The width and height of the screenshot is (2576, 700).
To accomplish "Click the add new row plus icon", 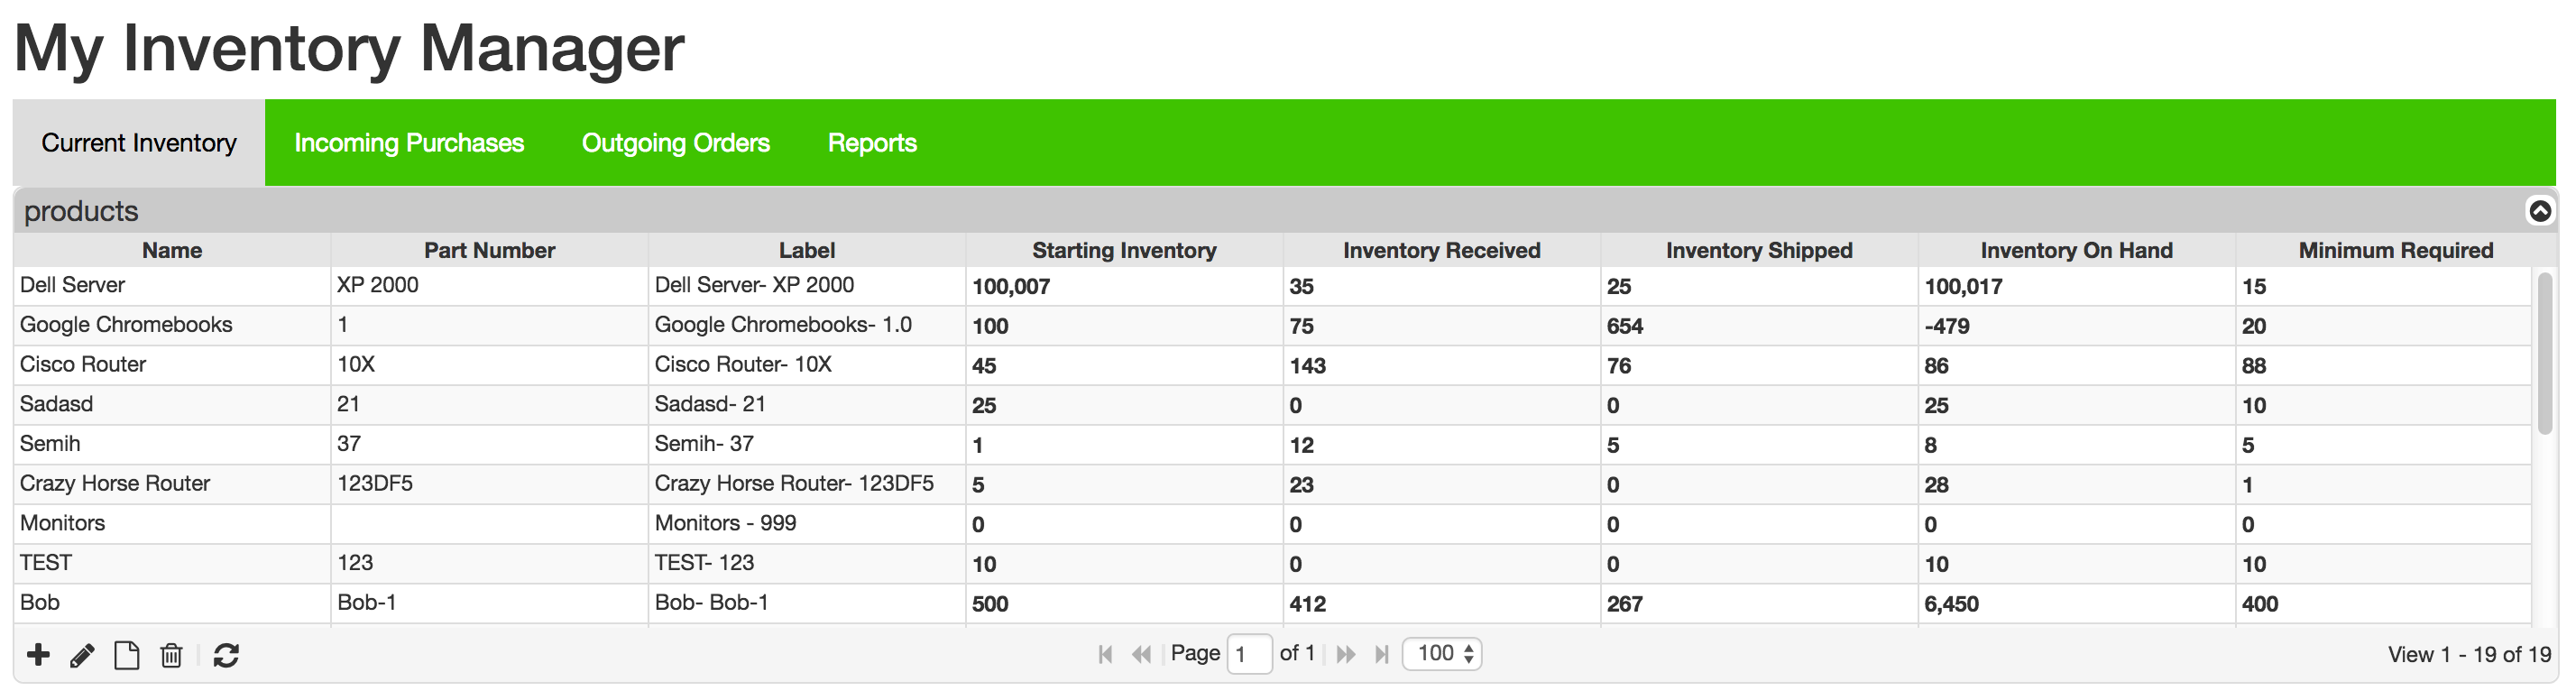I will click(x=38, y=655).
